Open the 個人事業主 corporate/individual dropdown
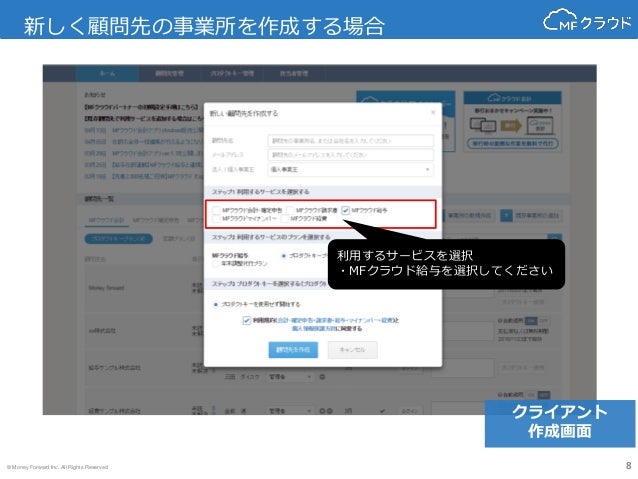The height and width of the screenshot is (479, 638). tap(350, 169)
